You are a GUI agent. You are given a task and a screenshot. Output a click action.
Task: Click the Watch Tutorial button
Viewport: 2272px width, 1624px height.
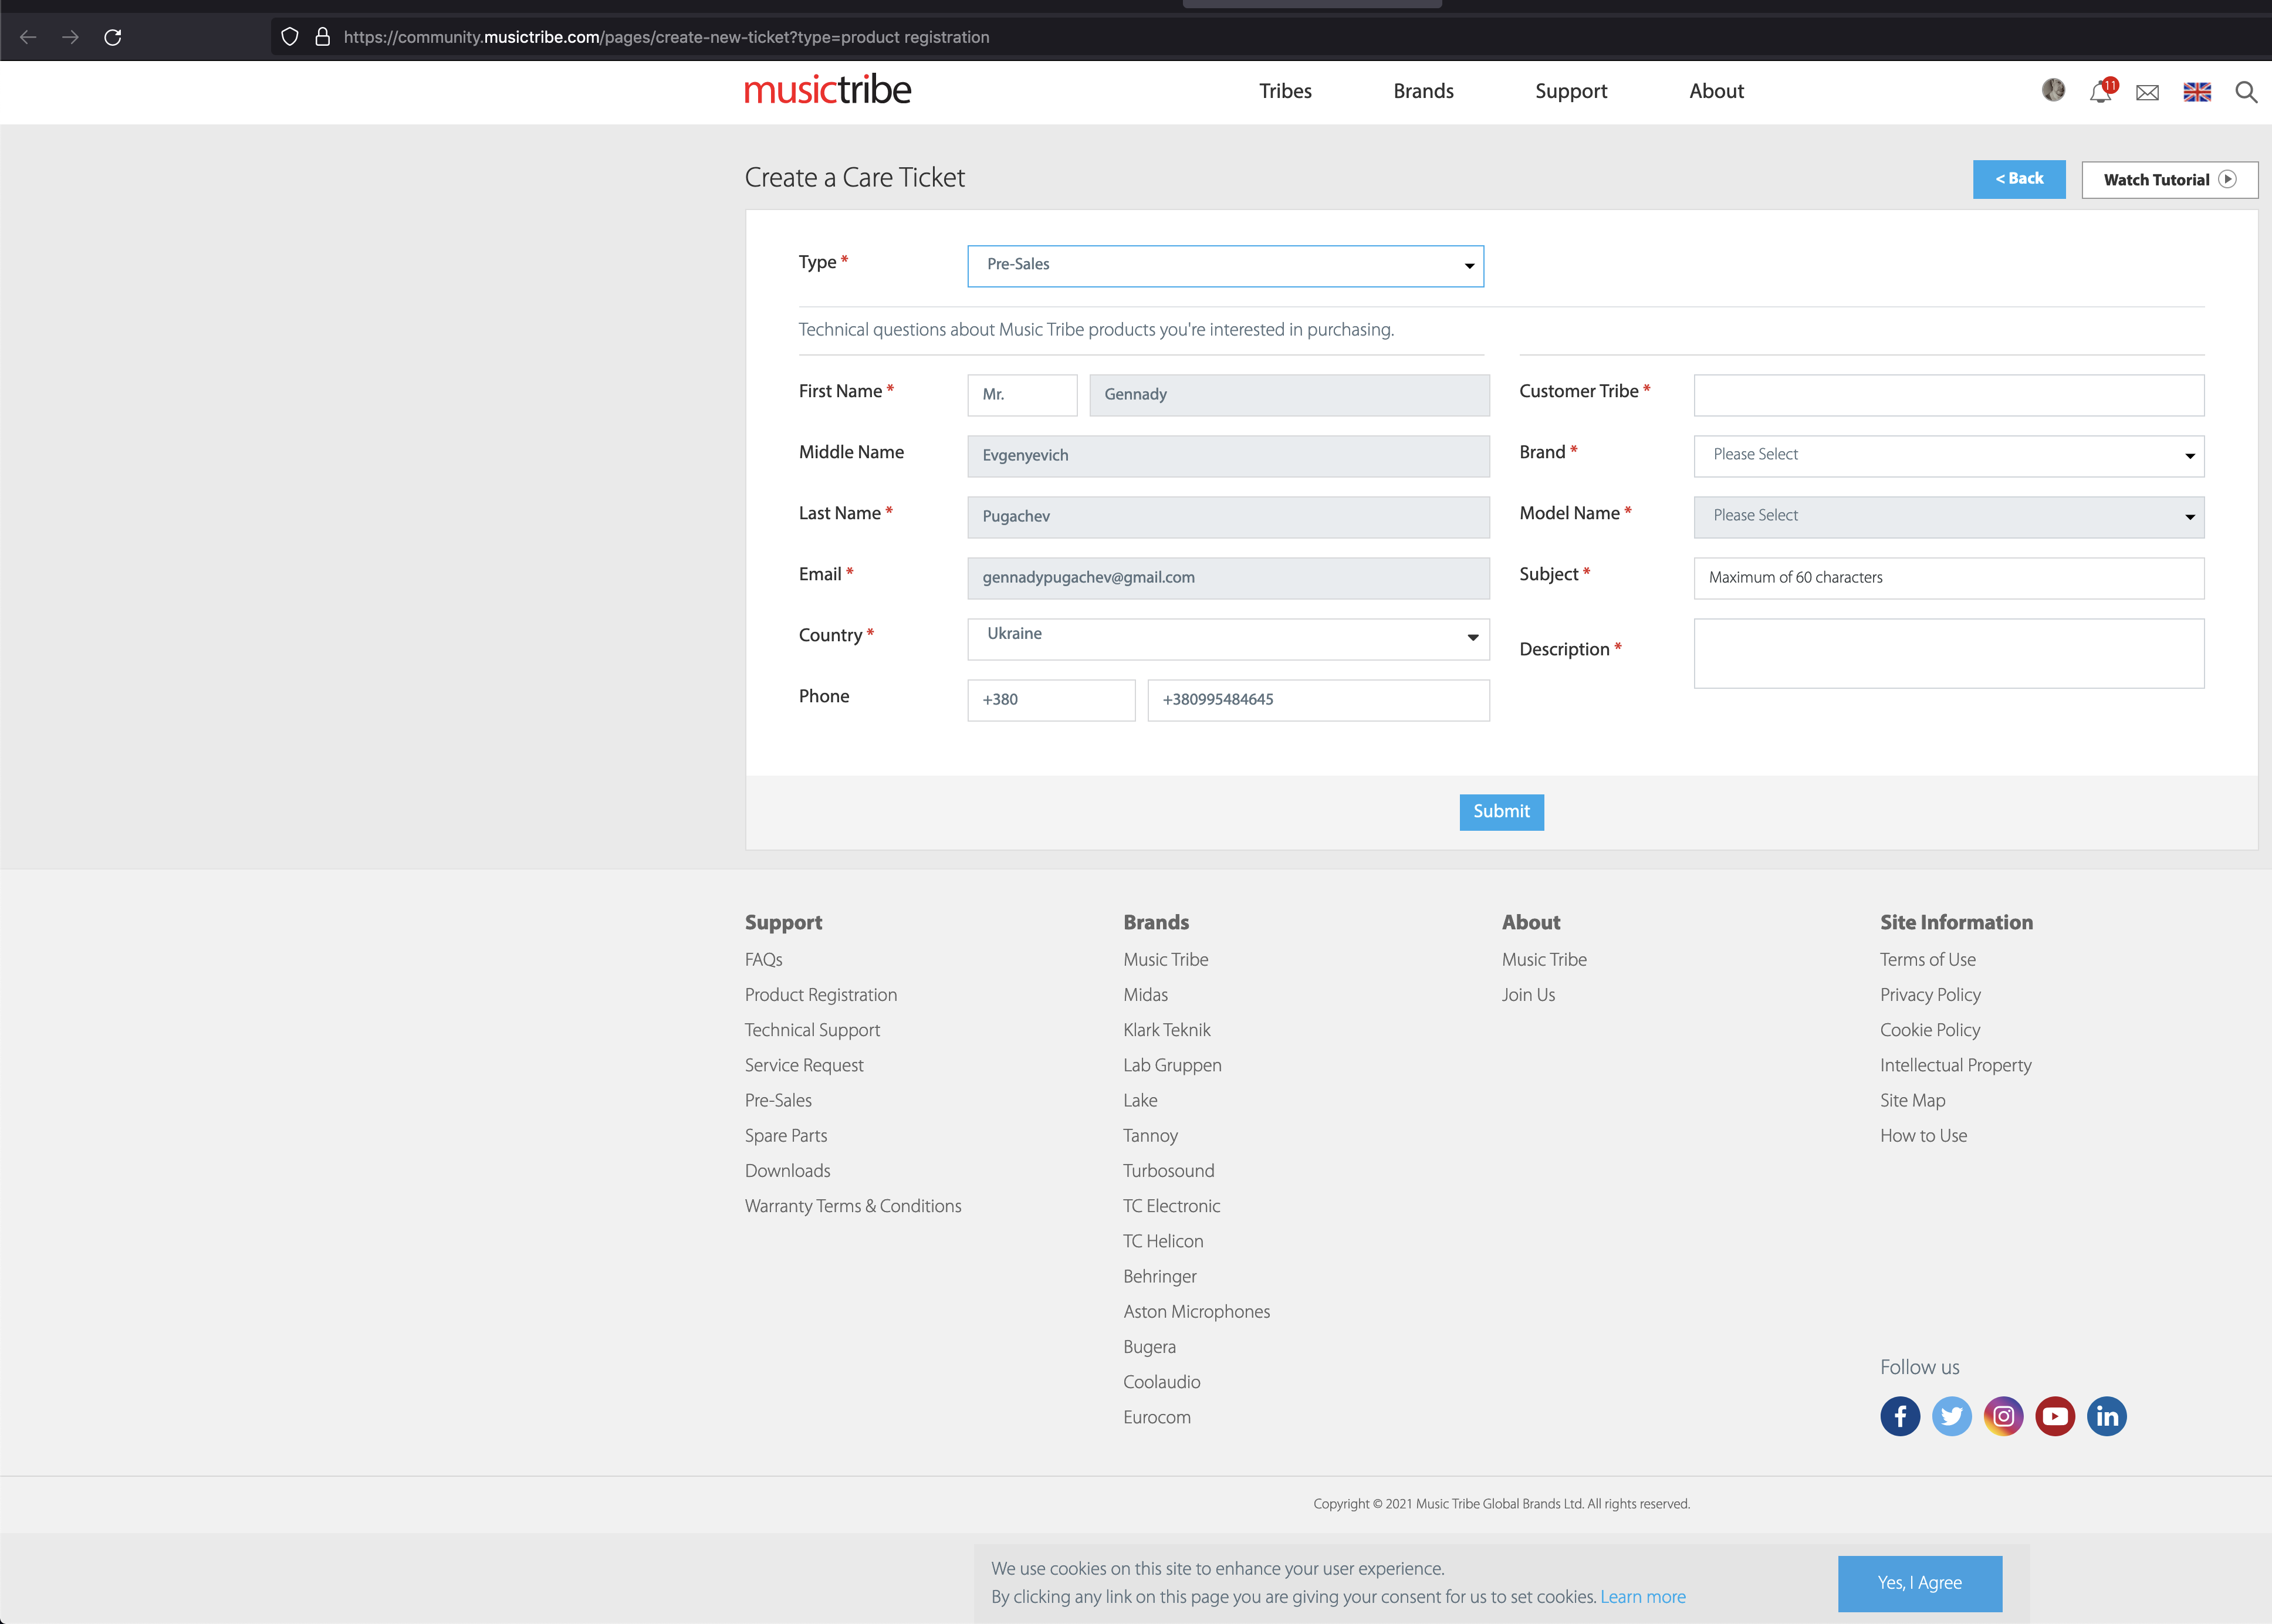(x=2168, y=180)
